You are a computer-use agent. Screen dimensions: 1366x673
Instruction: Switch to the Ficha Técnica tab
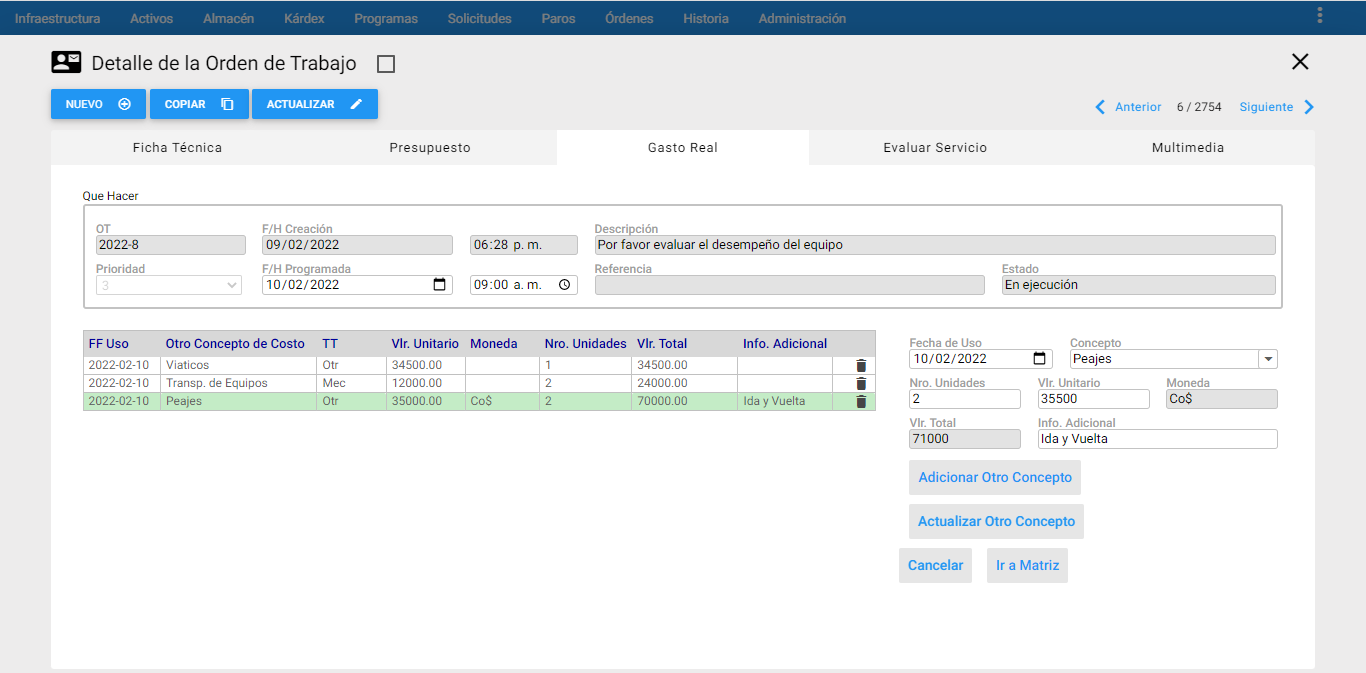178,147
